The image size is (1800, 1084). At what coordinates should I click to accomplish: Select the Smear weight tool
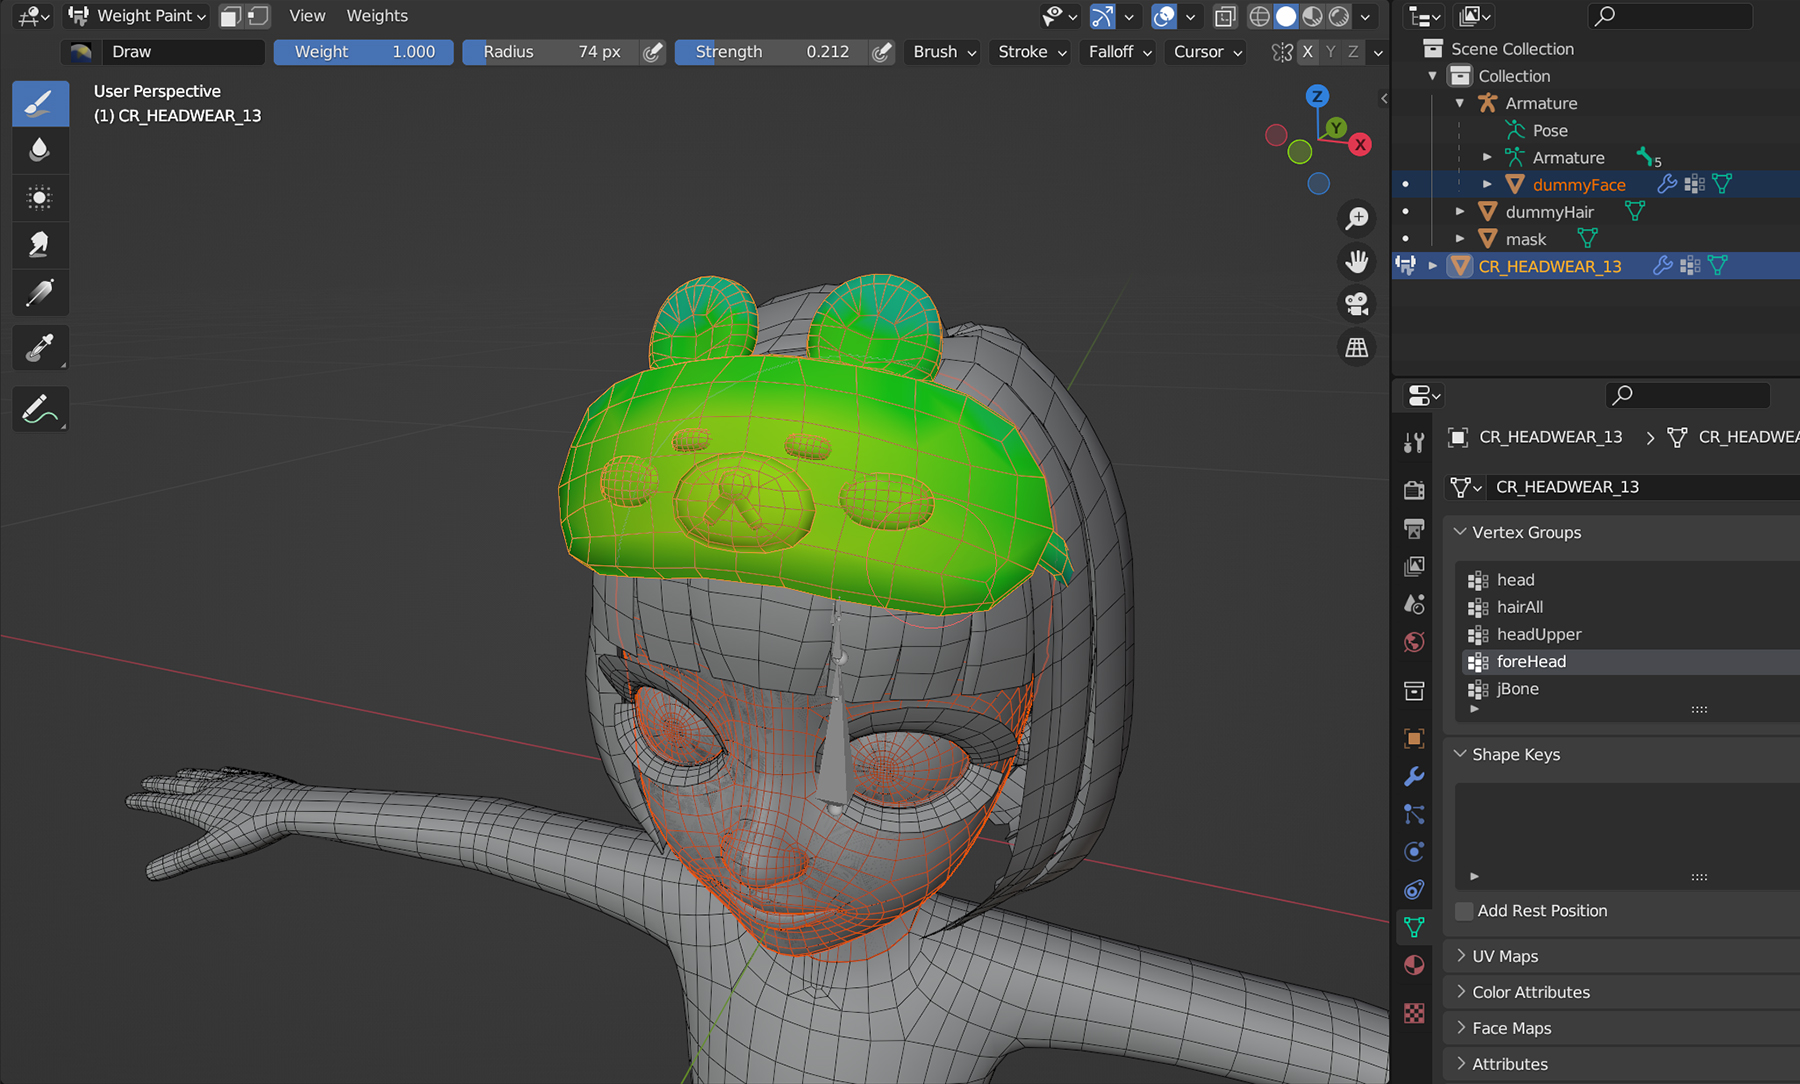click(40, 245)
